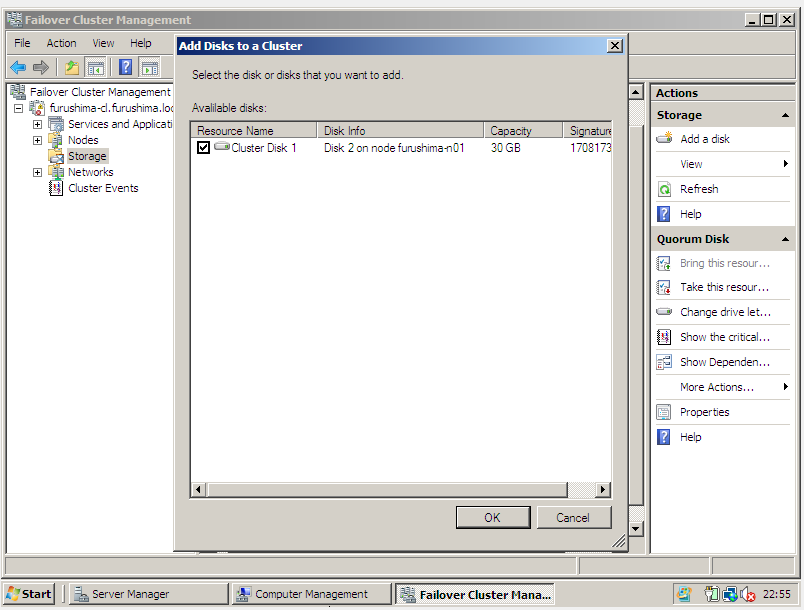Switch to Server Manager on taskbar

coord(149,594)
